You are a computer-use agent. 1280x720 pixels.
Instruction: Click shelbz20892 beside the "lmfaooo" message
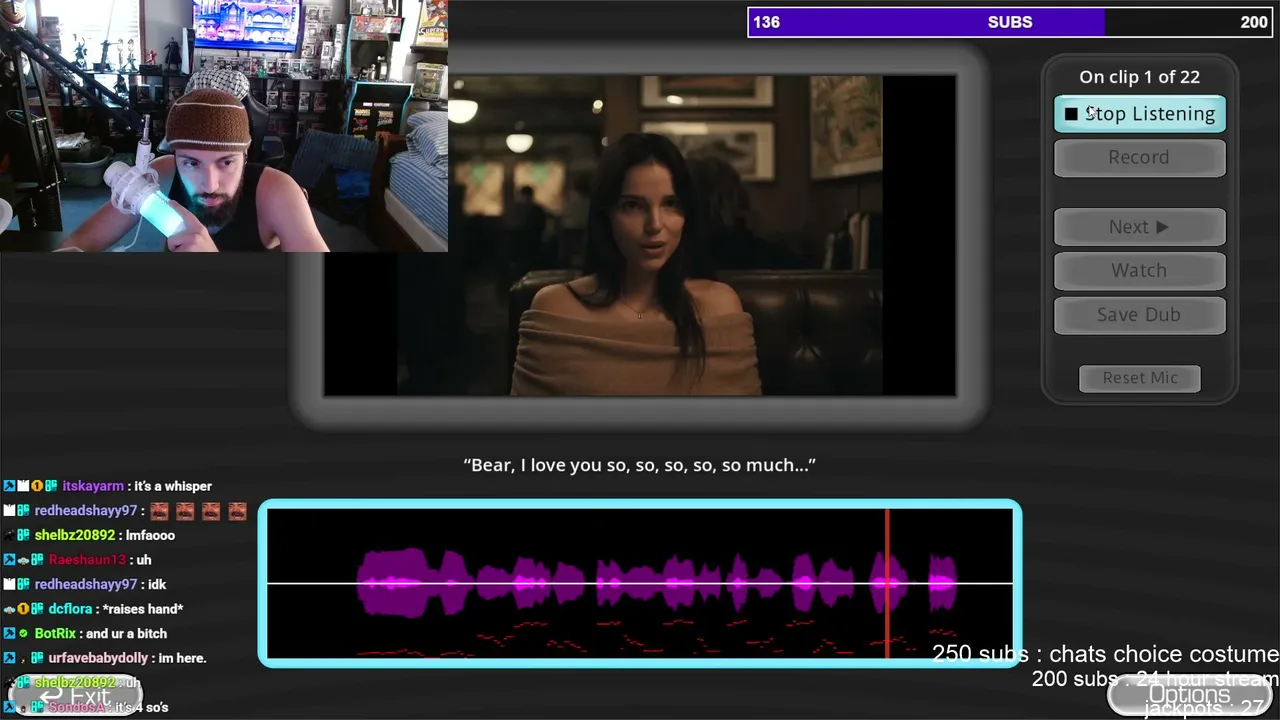(74, 535)
